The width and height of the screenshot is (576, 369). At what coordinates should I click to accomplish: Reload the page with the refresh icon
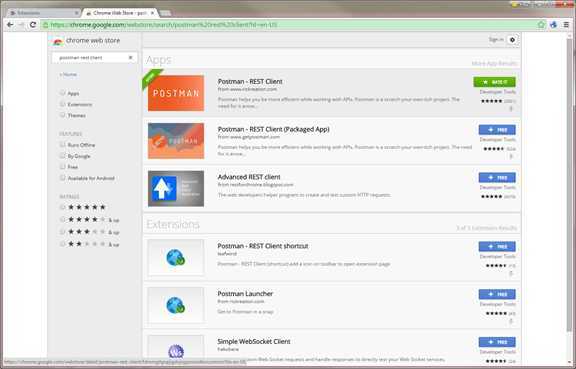coord(33,25)
